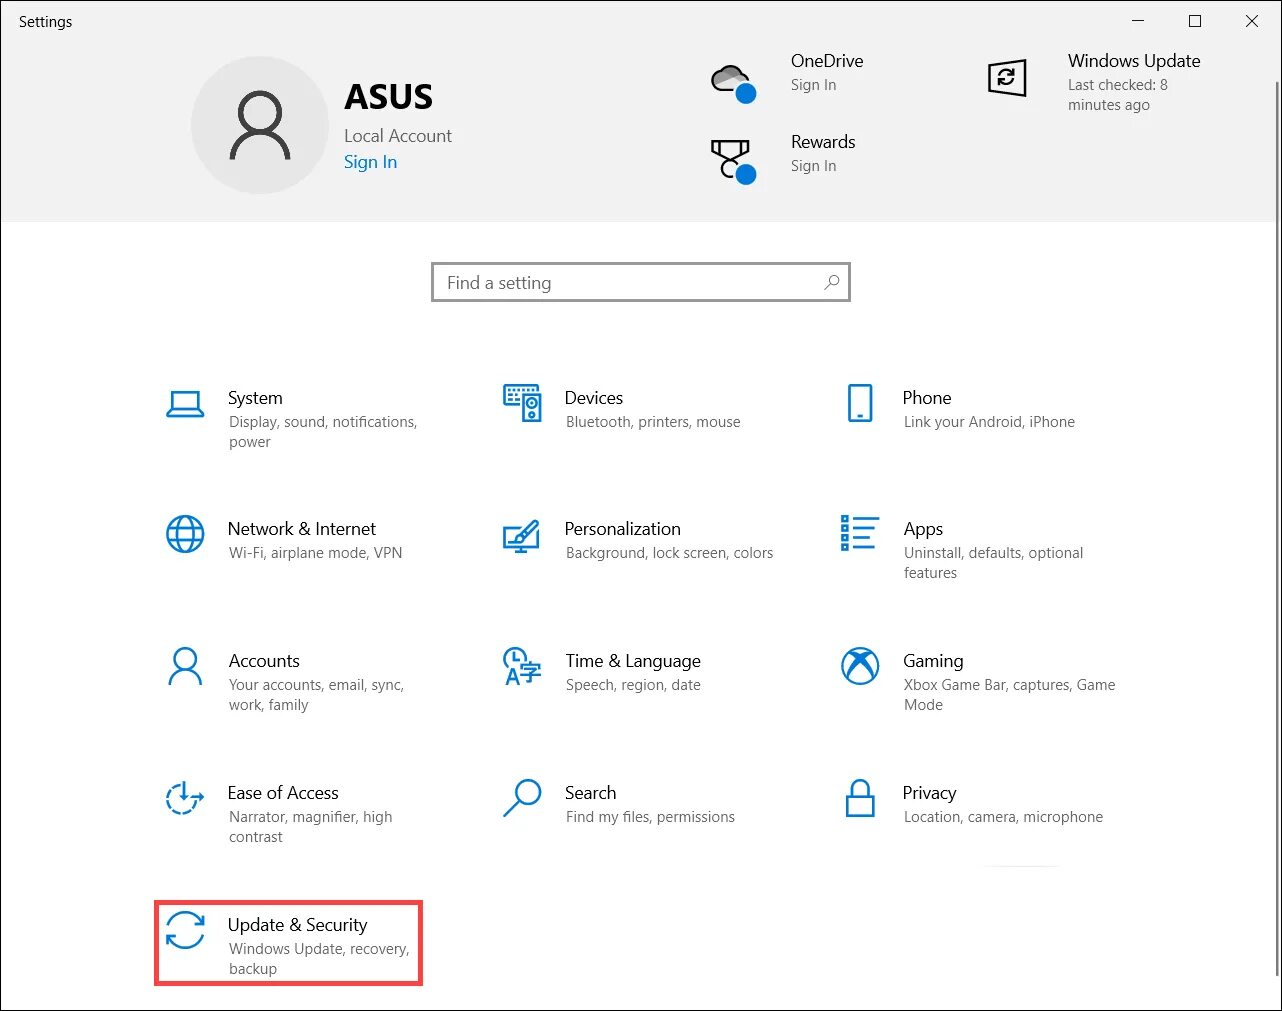Image resolution: width=1282 pixels, height=1011 pixels.
Task: Select the Network & Internet globe icon
Action: pyautogui.click(x=185, y=534)
